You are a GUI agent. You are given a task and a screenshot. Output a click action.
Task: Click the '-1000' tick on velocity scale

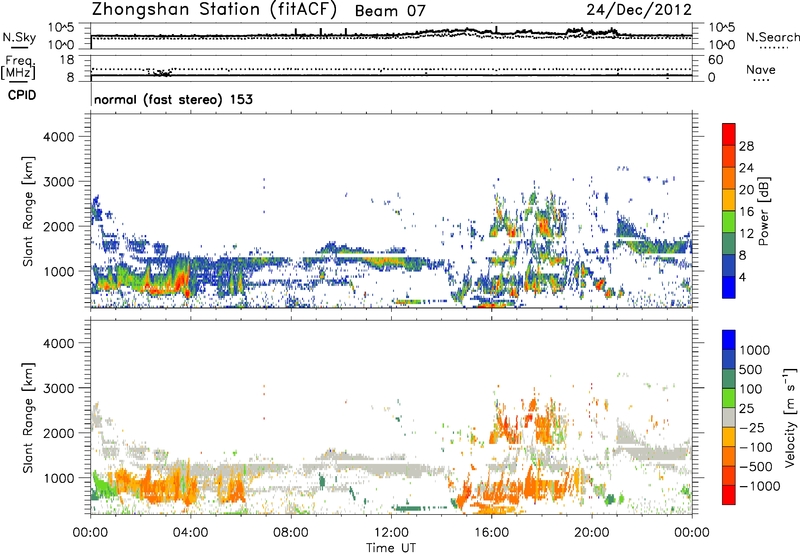pos(759,486)
